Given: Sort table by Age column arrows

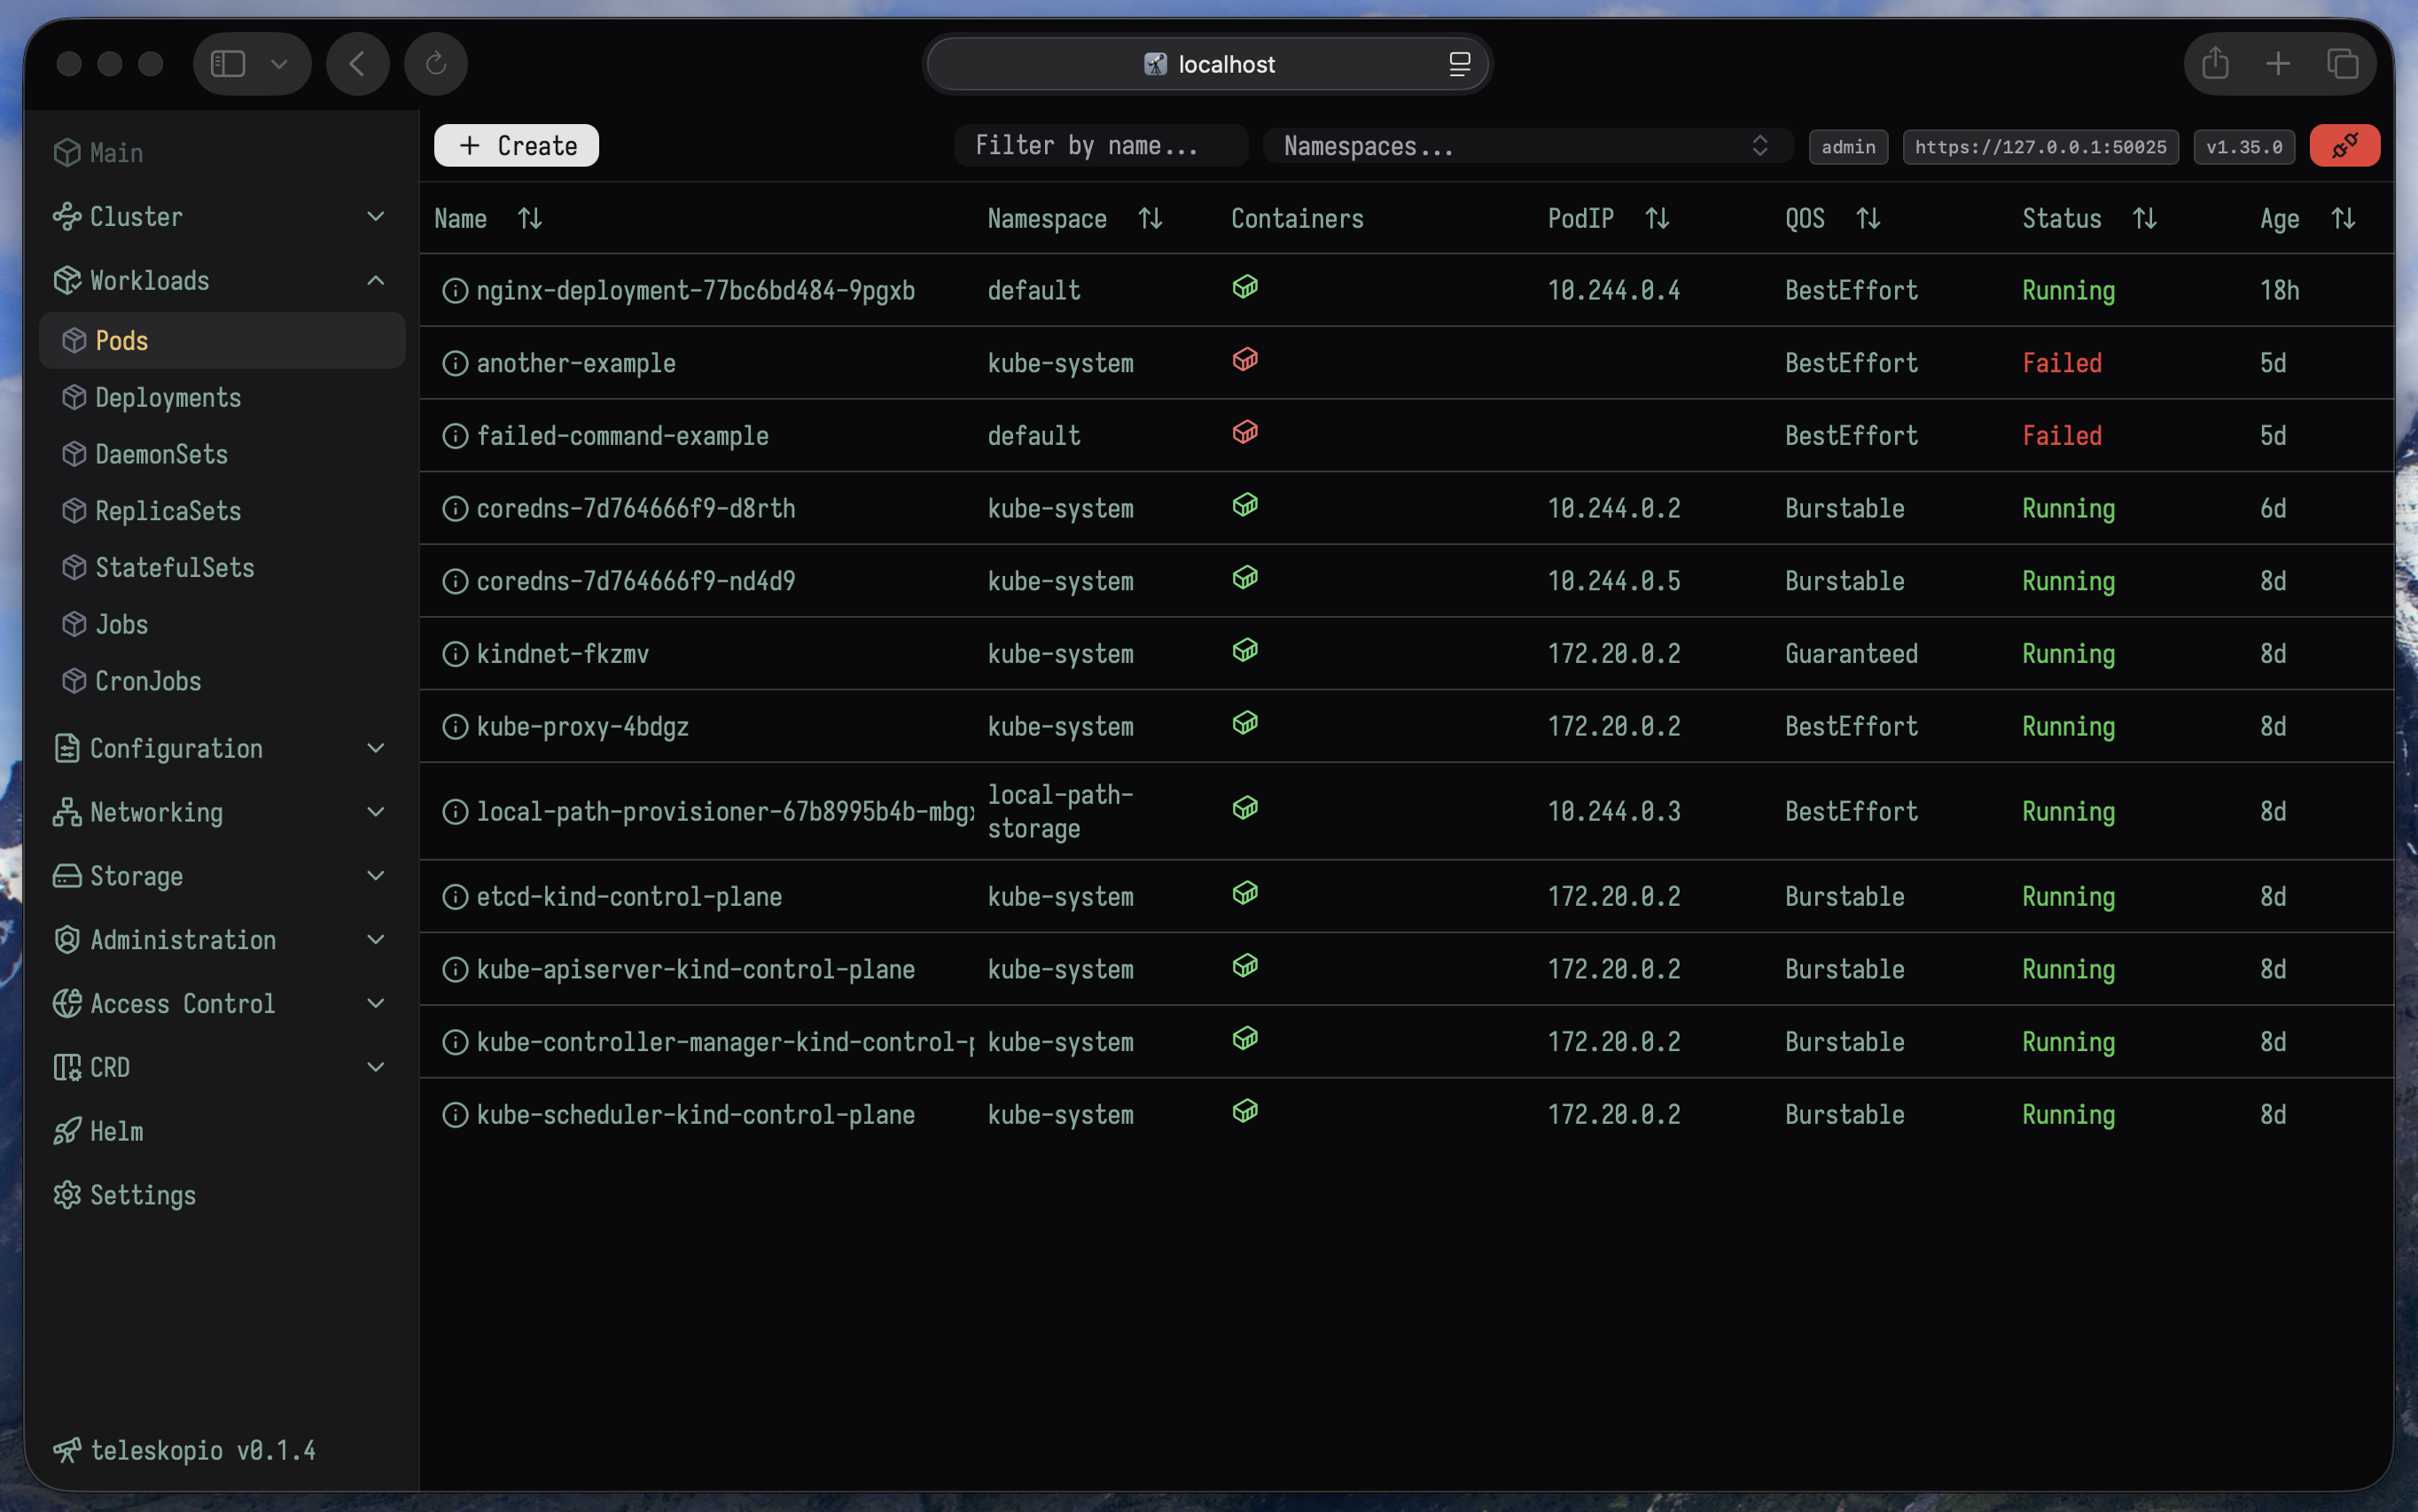Looking at the screenshot, I should (2343, 218).
